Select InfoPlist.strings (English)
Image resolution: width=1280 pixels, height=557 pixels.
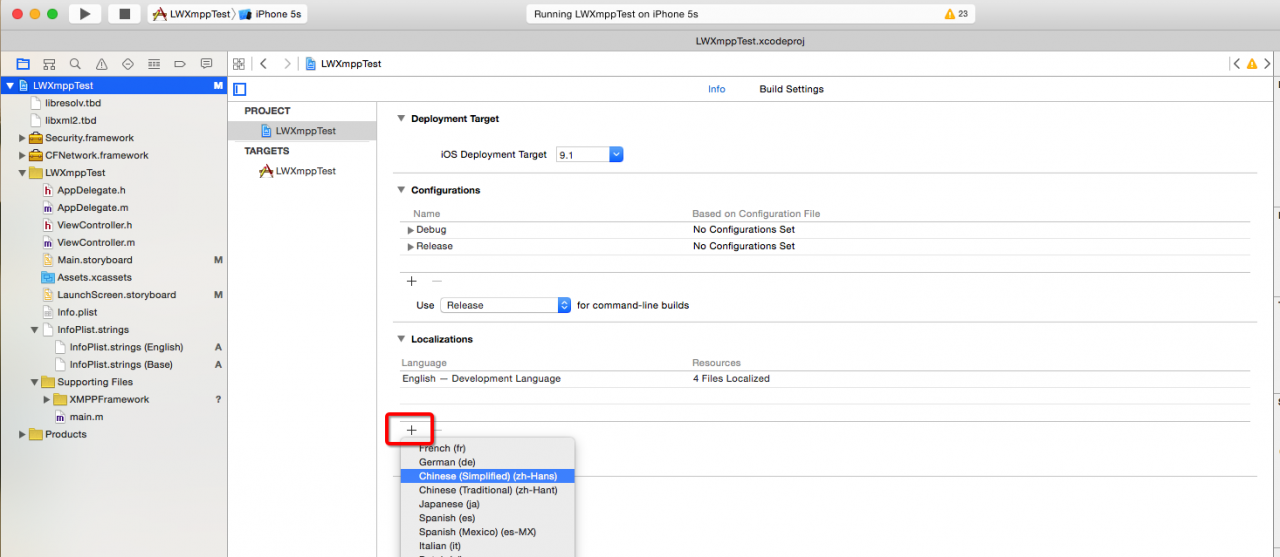pyautogui.click(x=126, y=347)
